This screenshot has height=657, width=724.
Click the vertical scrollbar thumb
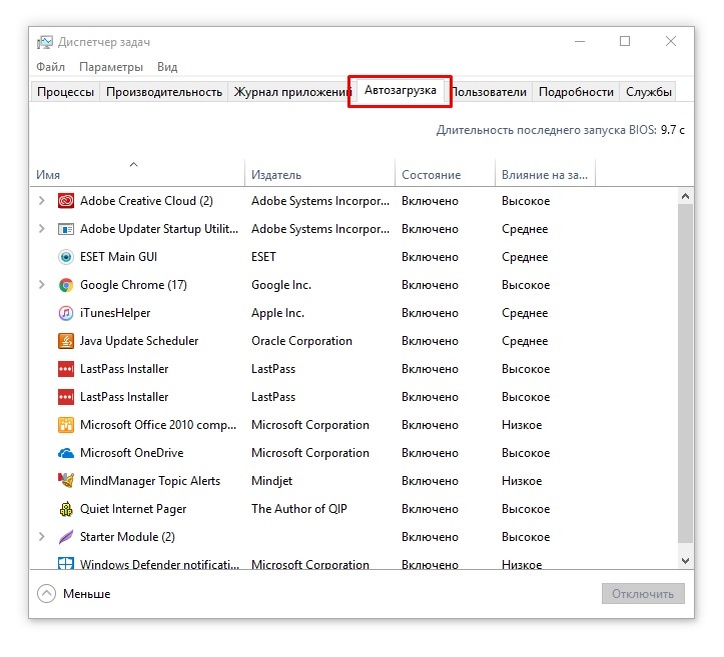(685, 373)
